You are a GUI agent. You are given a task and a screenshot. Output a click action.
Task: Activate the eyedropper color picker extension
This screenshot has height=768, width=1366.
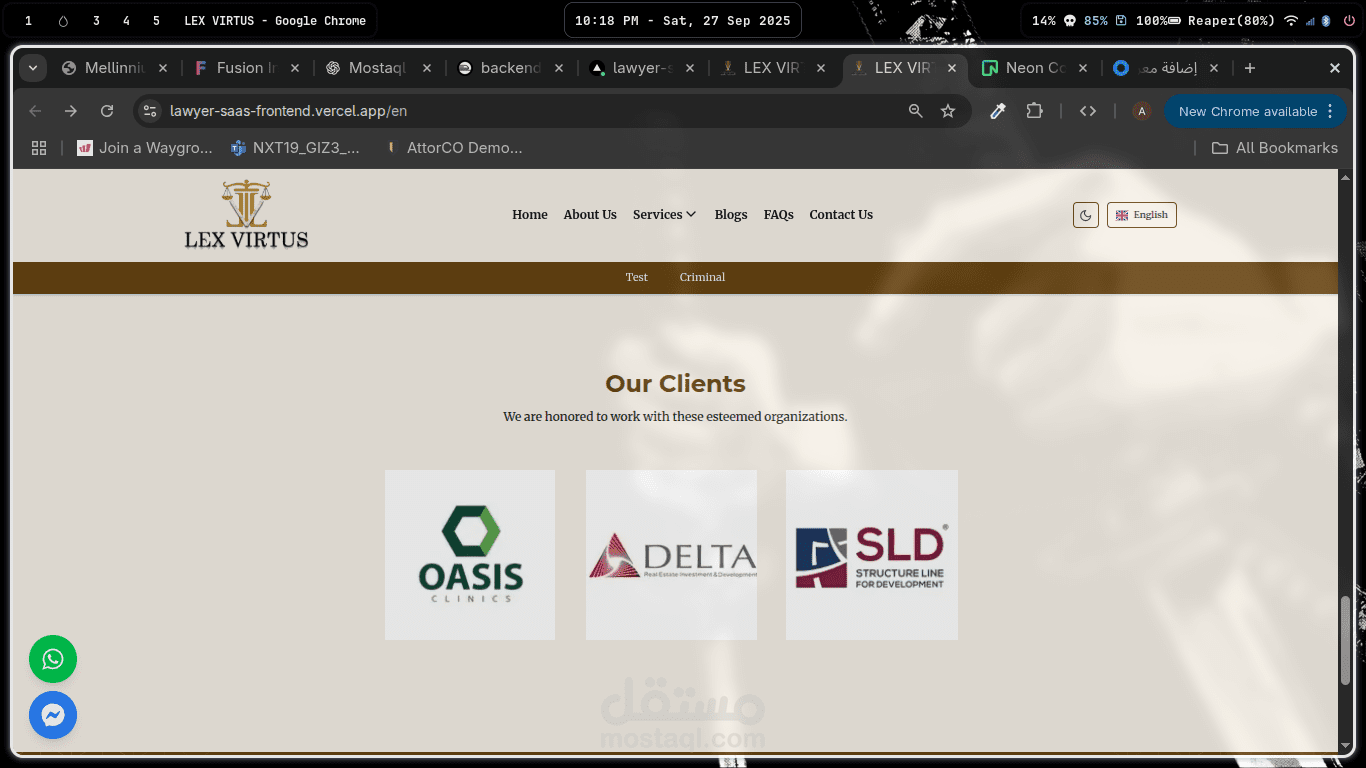pos(997,111)
